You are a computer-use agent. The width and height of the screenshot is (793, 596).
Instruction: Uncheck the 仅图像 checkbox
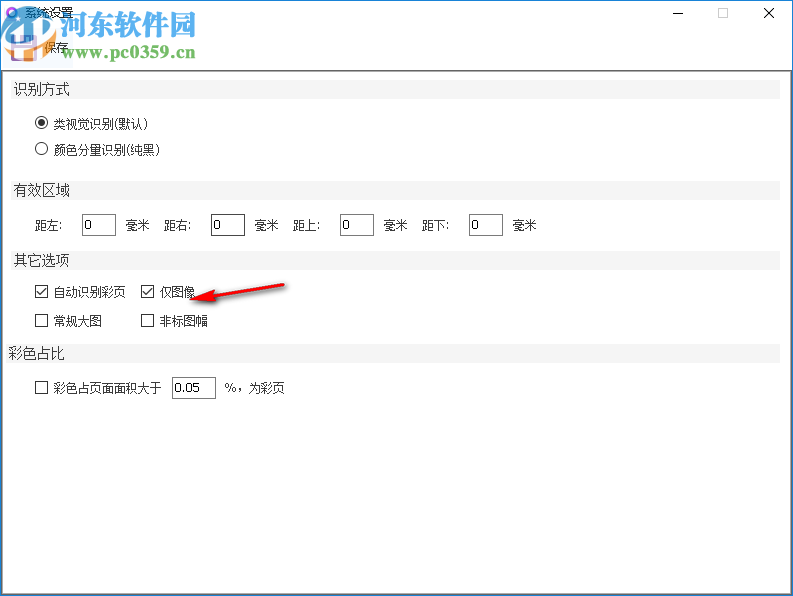click(147, 291)
